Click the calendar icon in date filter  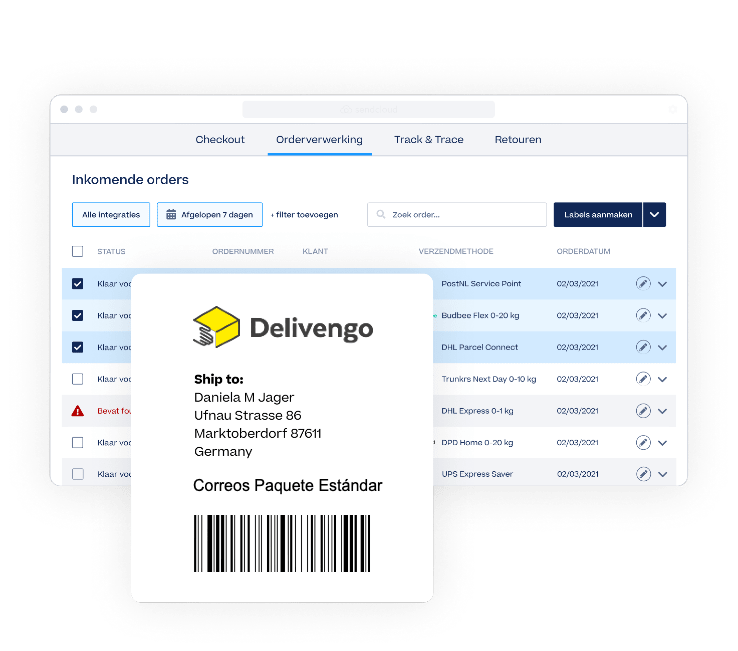point(171,215)
